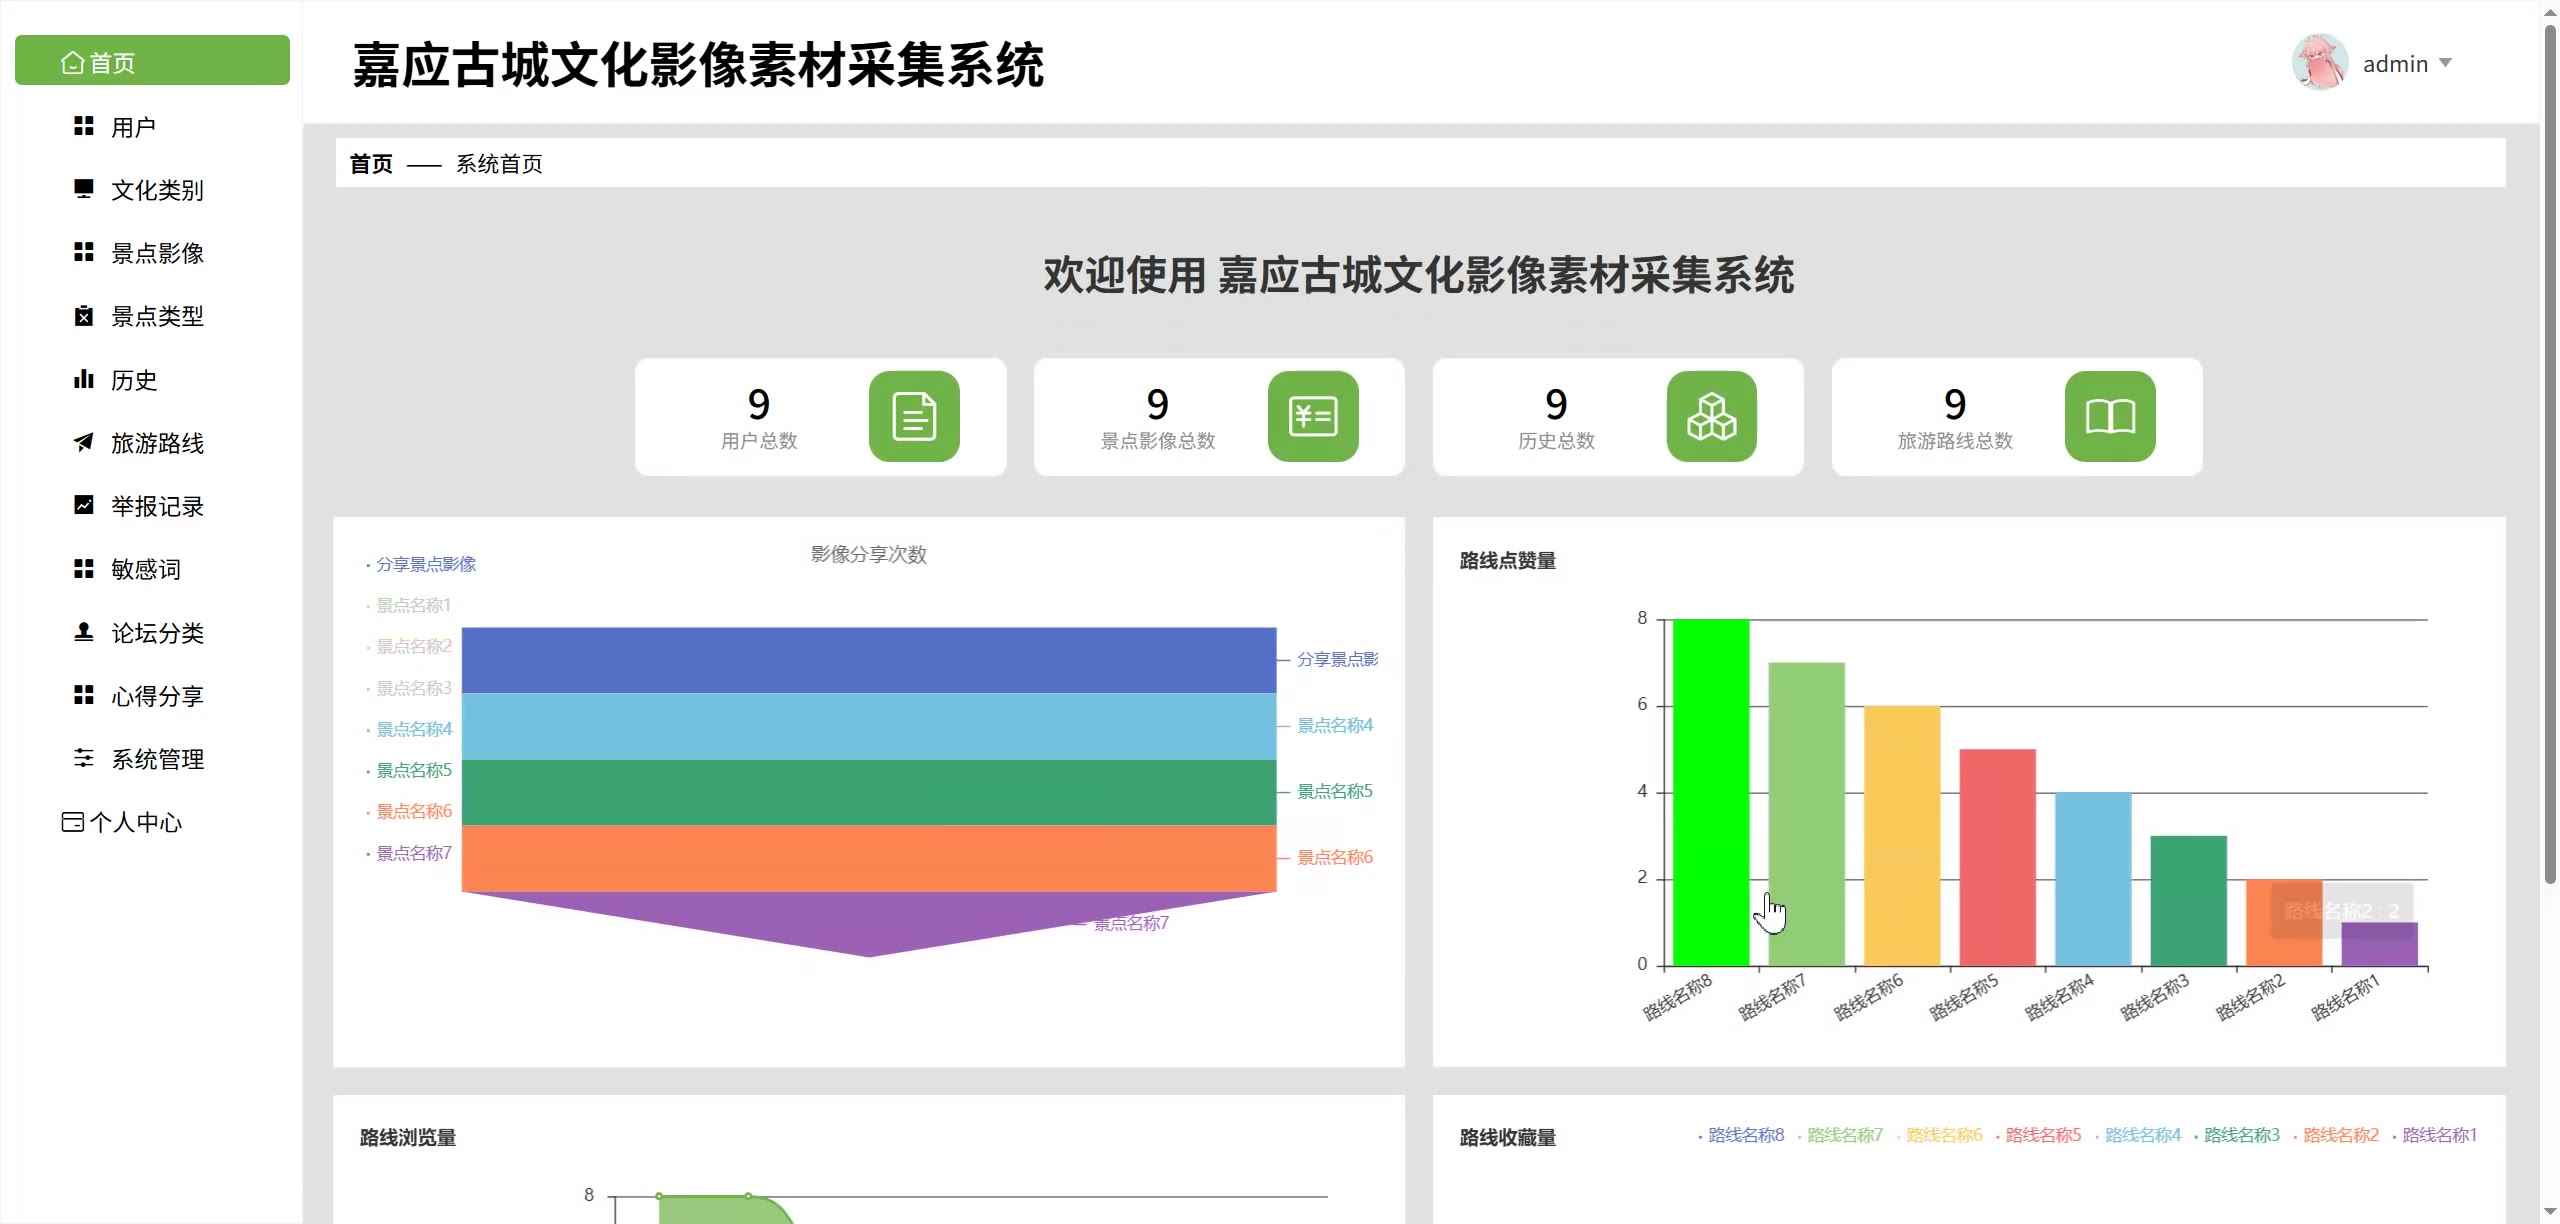The image size is (2560, 1224).
Task: Click 首页 in the breadcrumb
Action: (x=371, y=163)
